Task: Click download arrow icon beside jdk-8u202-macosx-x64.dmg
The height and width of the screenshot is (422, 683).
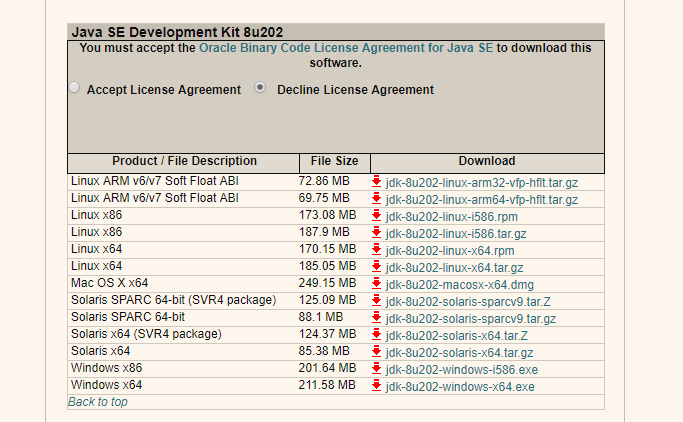Action: (376, 284)
